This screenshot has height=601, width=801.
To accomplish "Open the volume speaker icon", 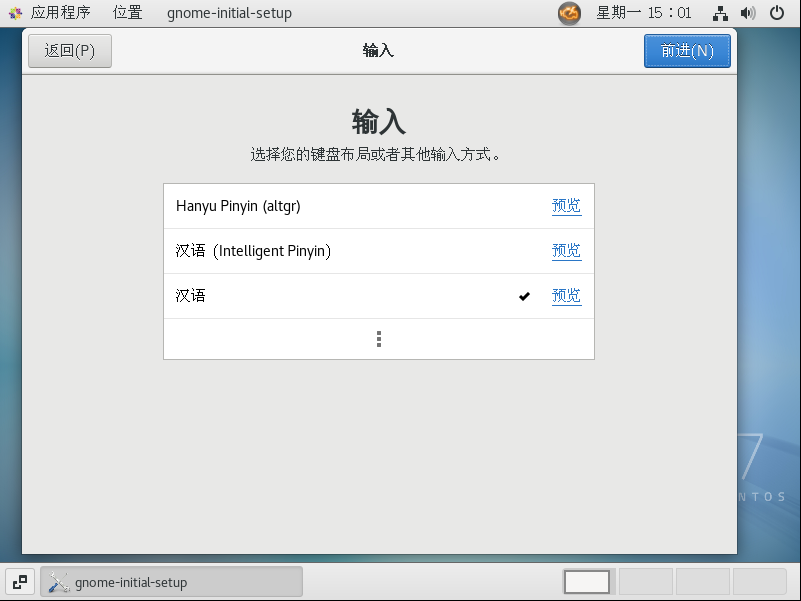I will [x=748, y=13].
